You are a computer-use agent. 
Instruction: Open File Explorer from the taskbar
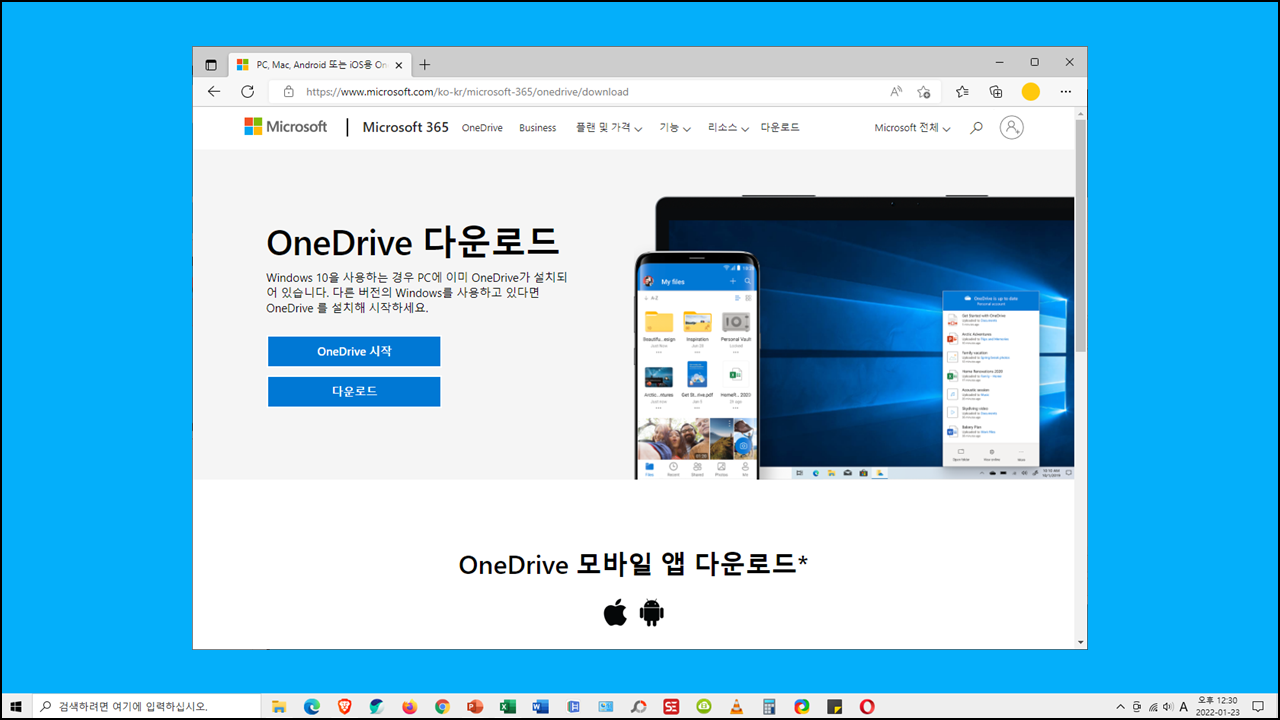click(279, 706)
